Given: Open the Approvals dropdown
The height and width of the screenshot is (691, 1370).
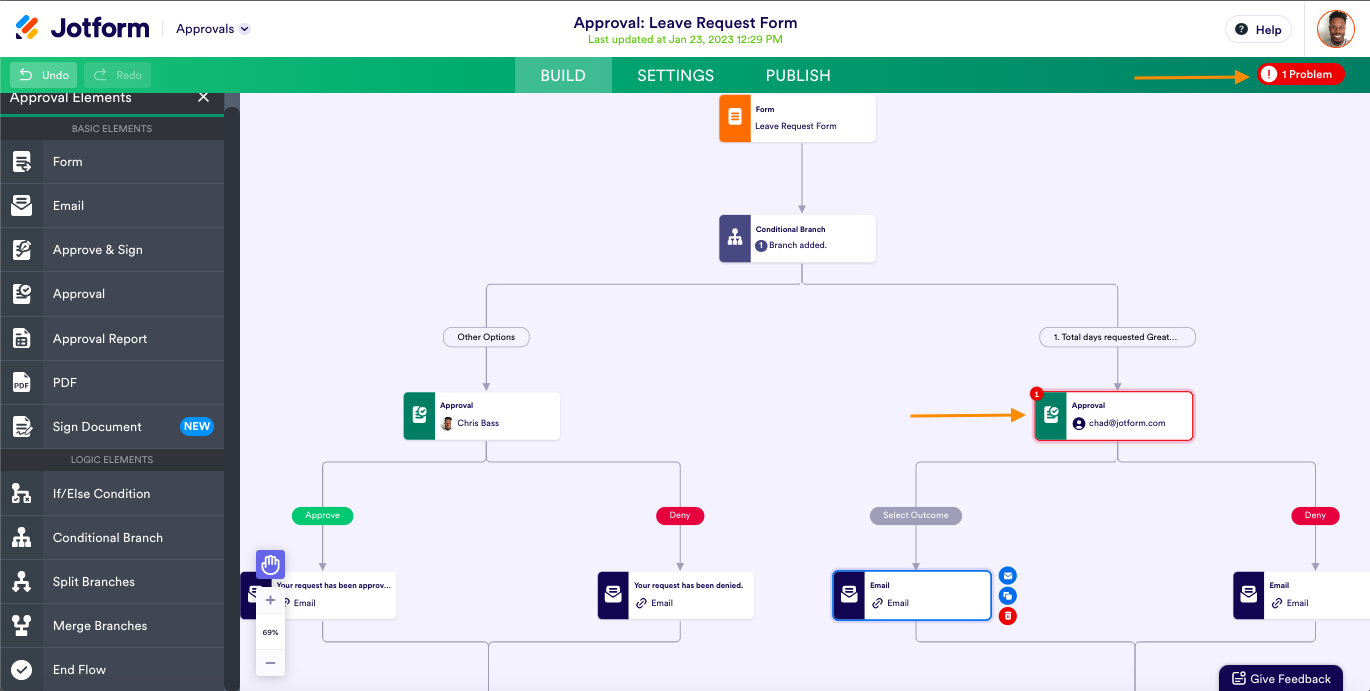Looking at the screenshot, I should pos(213,29).
